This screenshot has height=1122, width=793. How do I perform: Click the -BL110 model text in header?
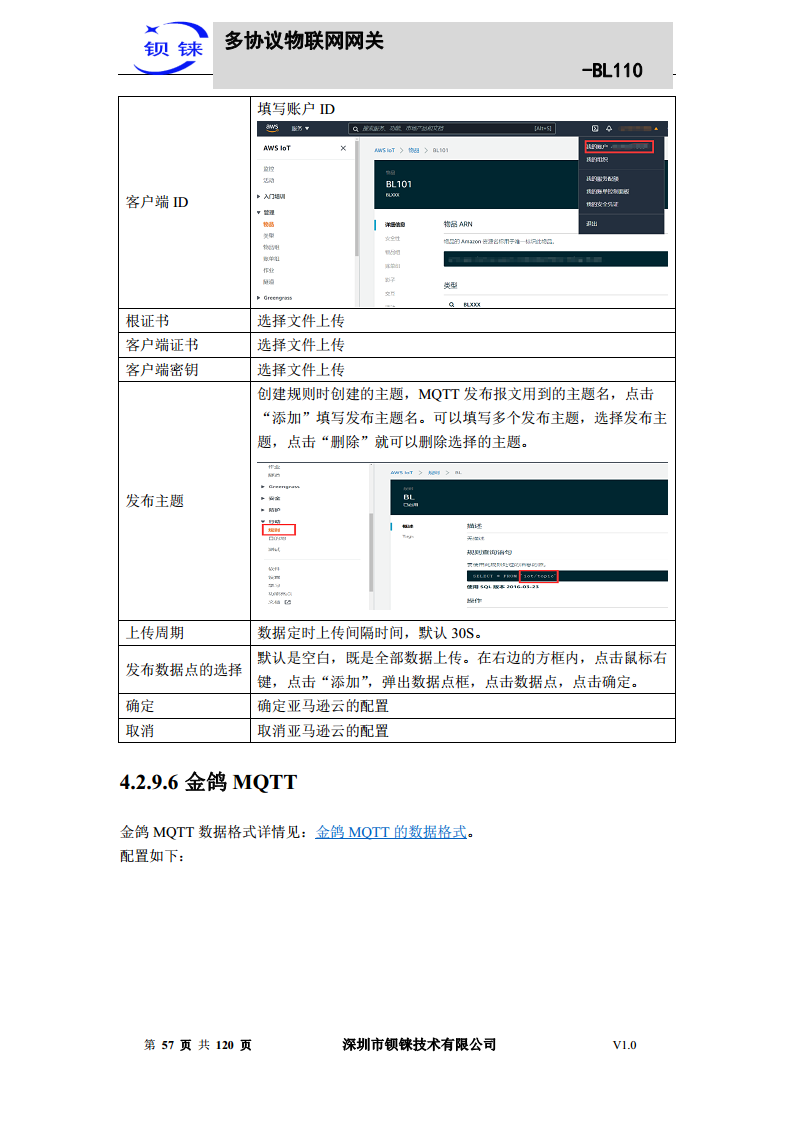click(x=613, y=70)
